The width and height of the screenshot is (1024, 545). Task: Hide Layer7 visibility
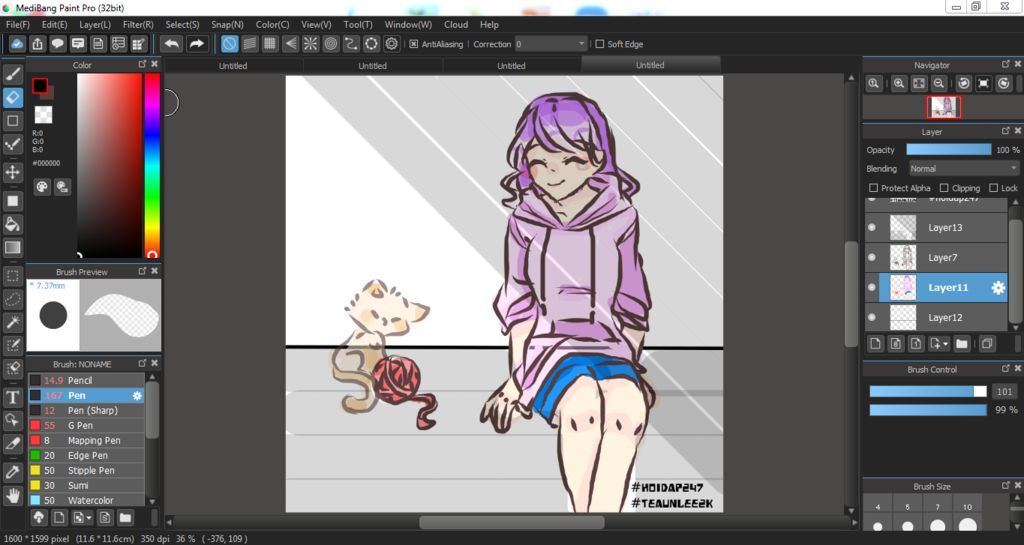[x=872, y=258]
